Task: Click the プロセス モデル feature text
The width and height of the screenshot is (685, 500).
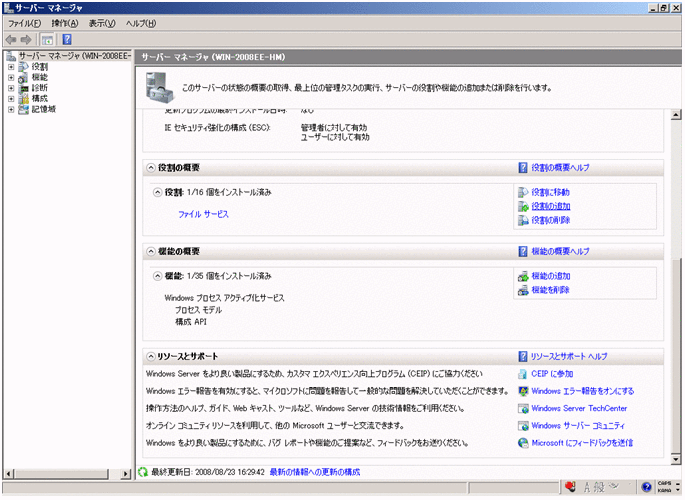Action: (199, 310)
